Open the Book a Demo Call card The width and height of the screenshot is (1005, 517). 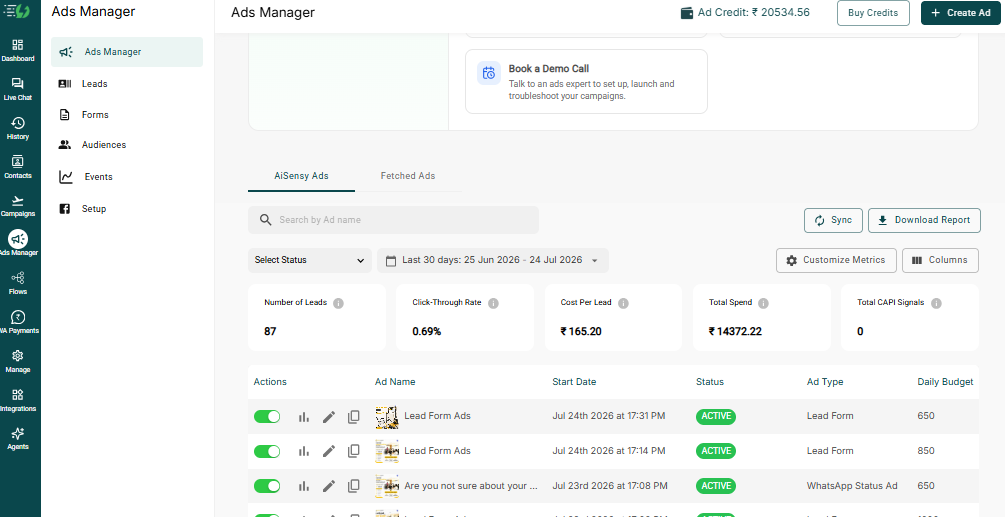pos(586,81)
